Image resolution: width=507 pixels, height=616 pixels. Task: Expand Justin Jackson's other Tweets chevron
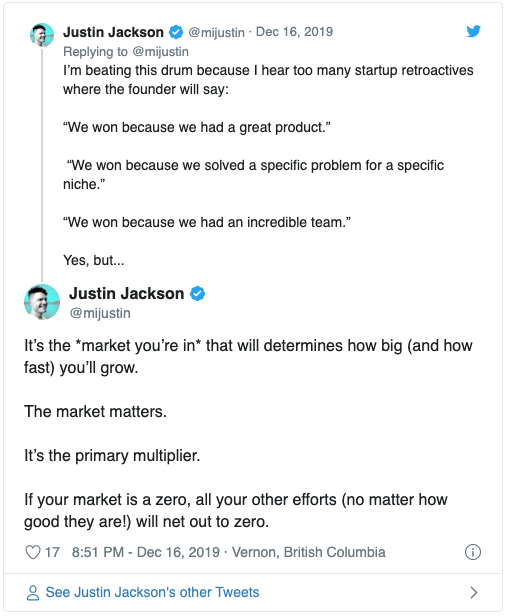[474, 592]
